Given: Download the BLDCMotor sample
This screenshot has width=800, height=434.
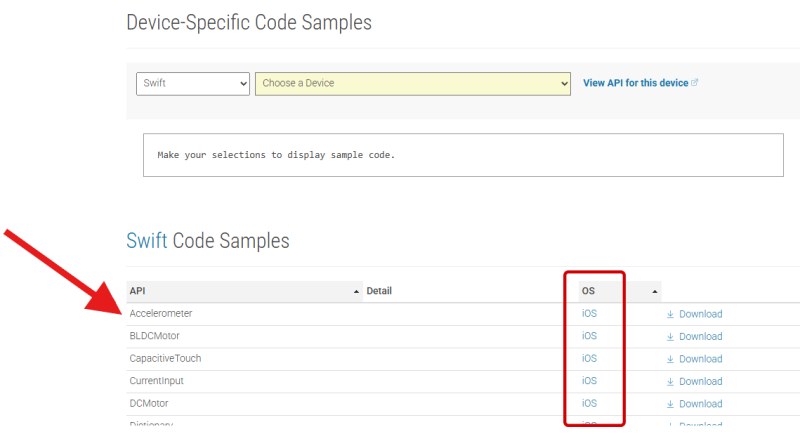Looking at the screenshot, I should tap(700, 337).
